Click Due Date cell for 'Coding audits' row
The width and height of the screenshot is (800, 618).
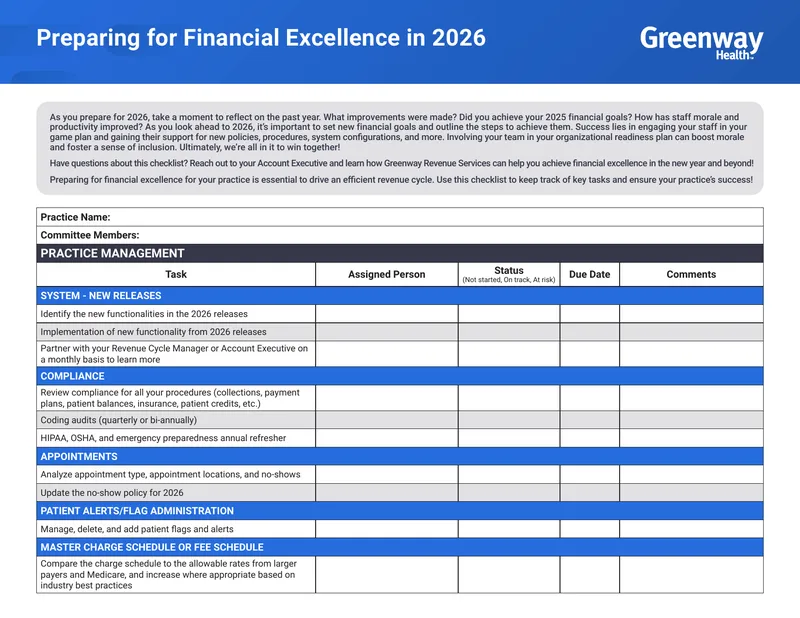click(589, 420)
